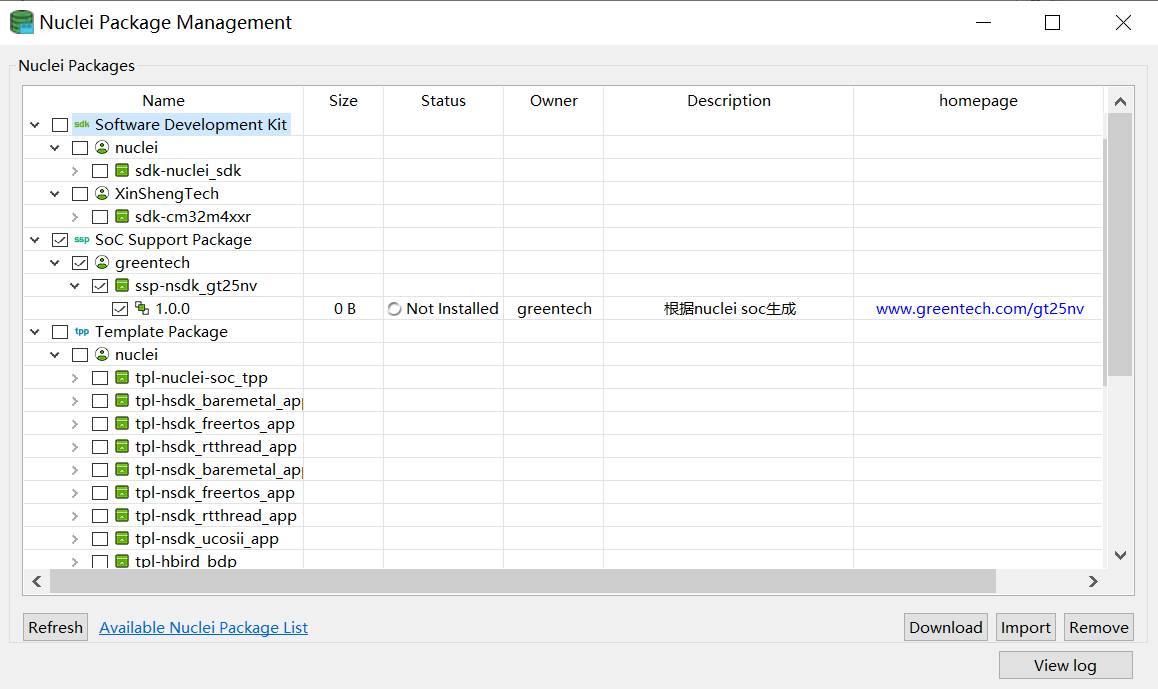The width and height of the screenshot is (1158, 689).
Task: Click the Refresh button
Action: (x=55, y=627)
